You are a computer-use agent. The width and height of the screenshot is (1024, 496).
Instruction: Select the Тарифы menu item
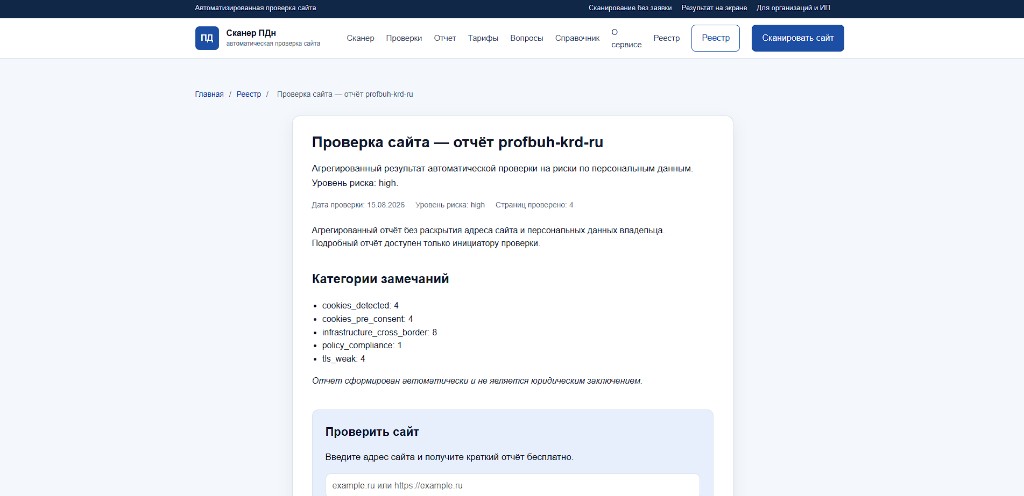[483, 39]
